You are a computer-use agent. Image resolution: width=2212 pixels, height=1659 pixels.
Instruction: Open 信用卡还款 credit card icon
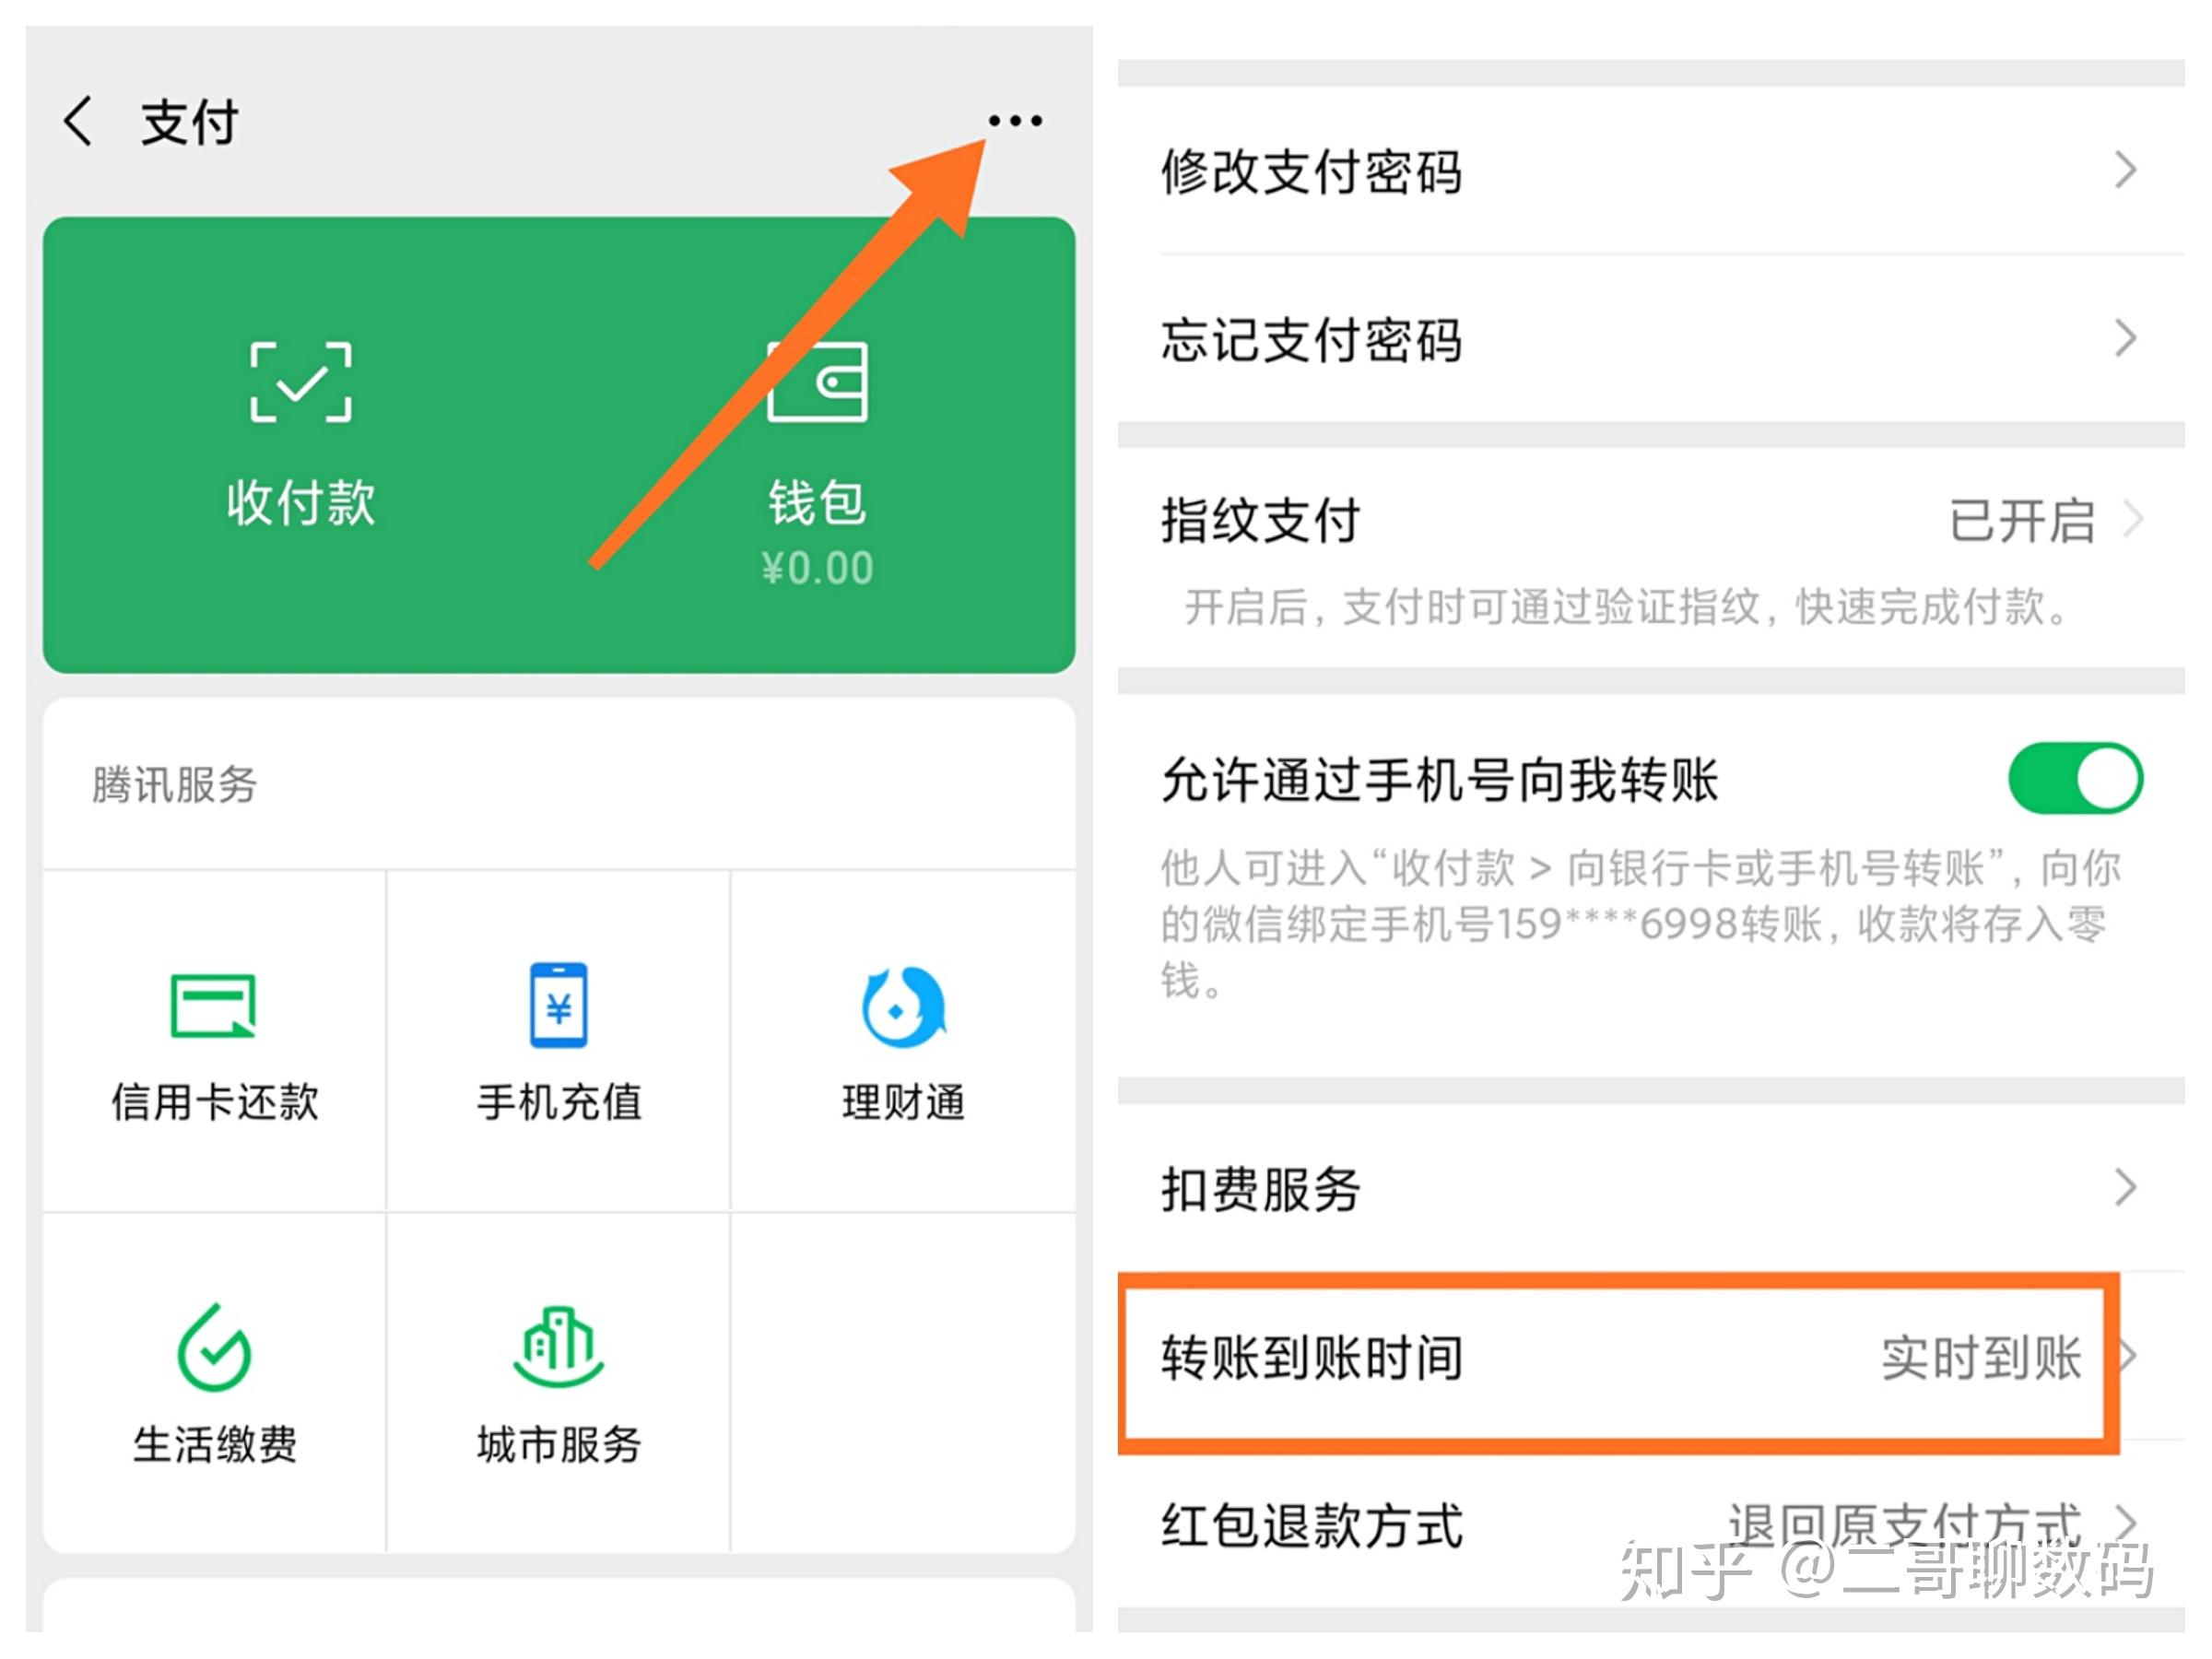tap(214, 1006)
